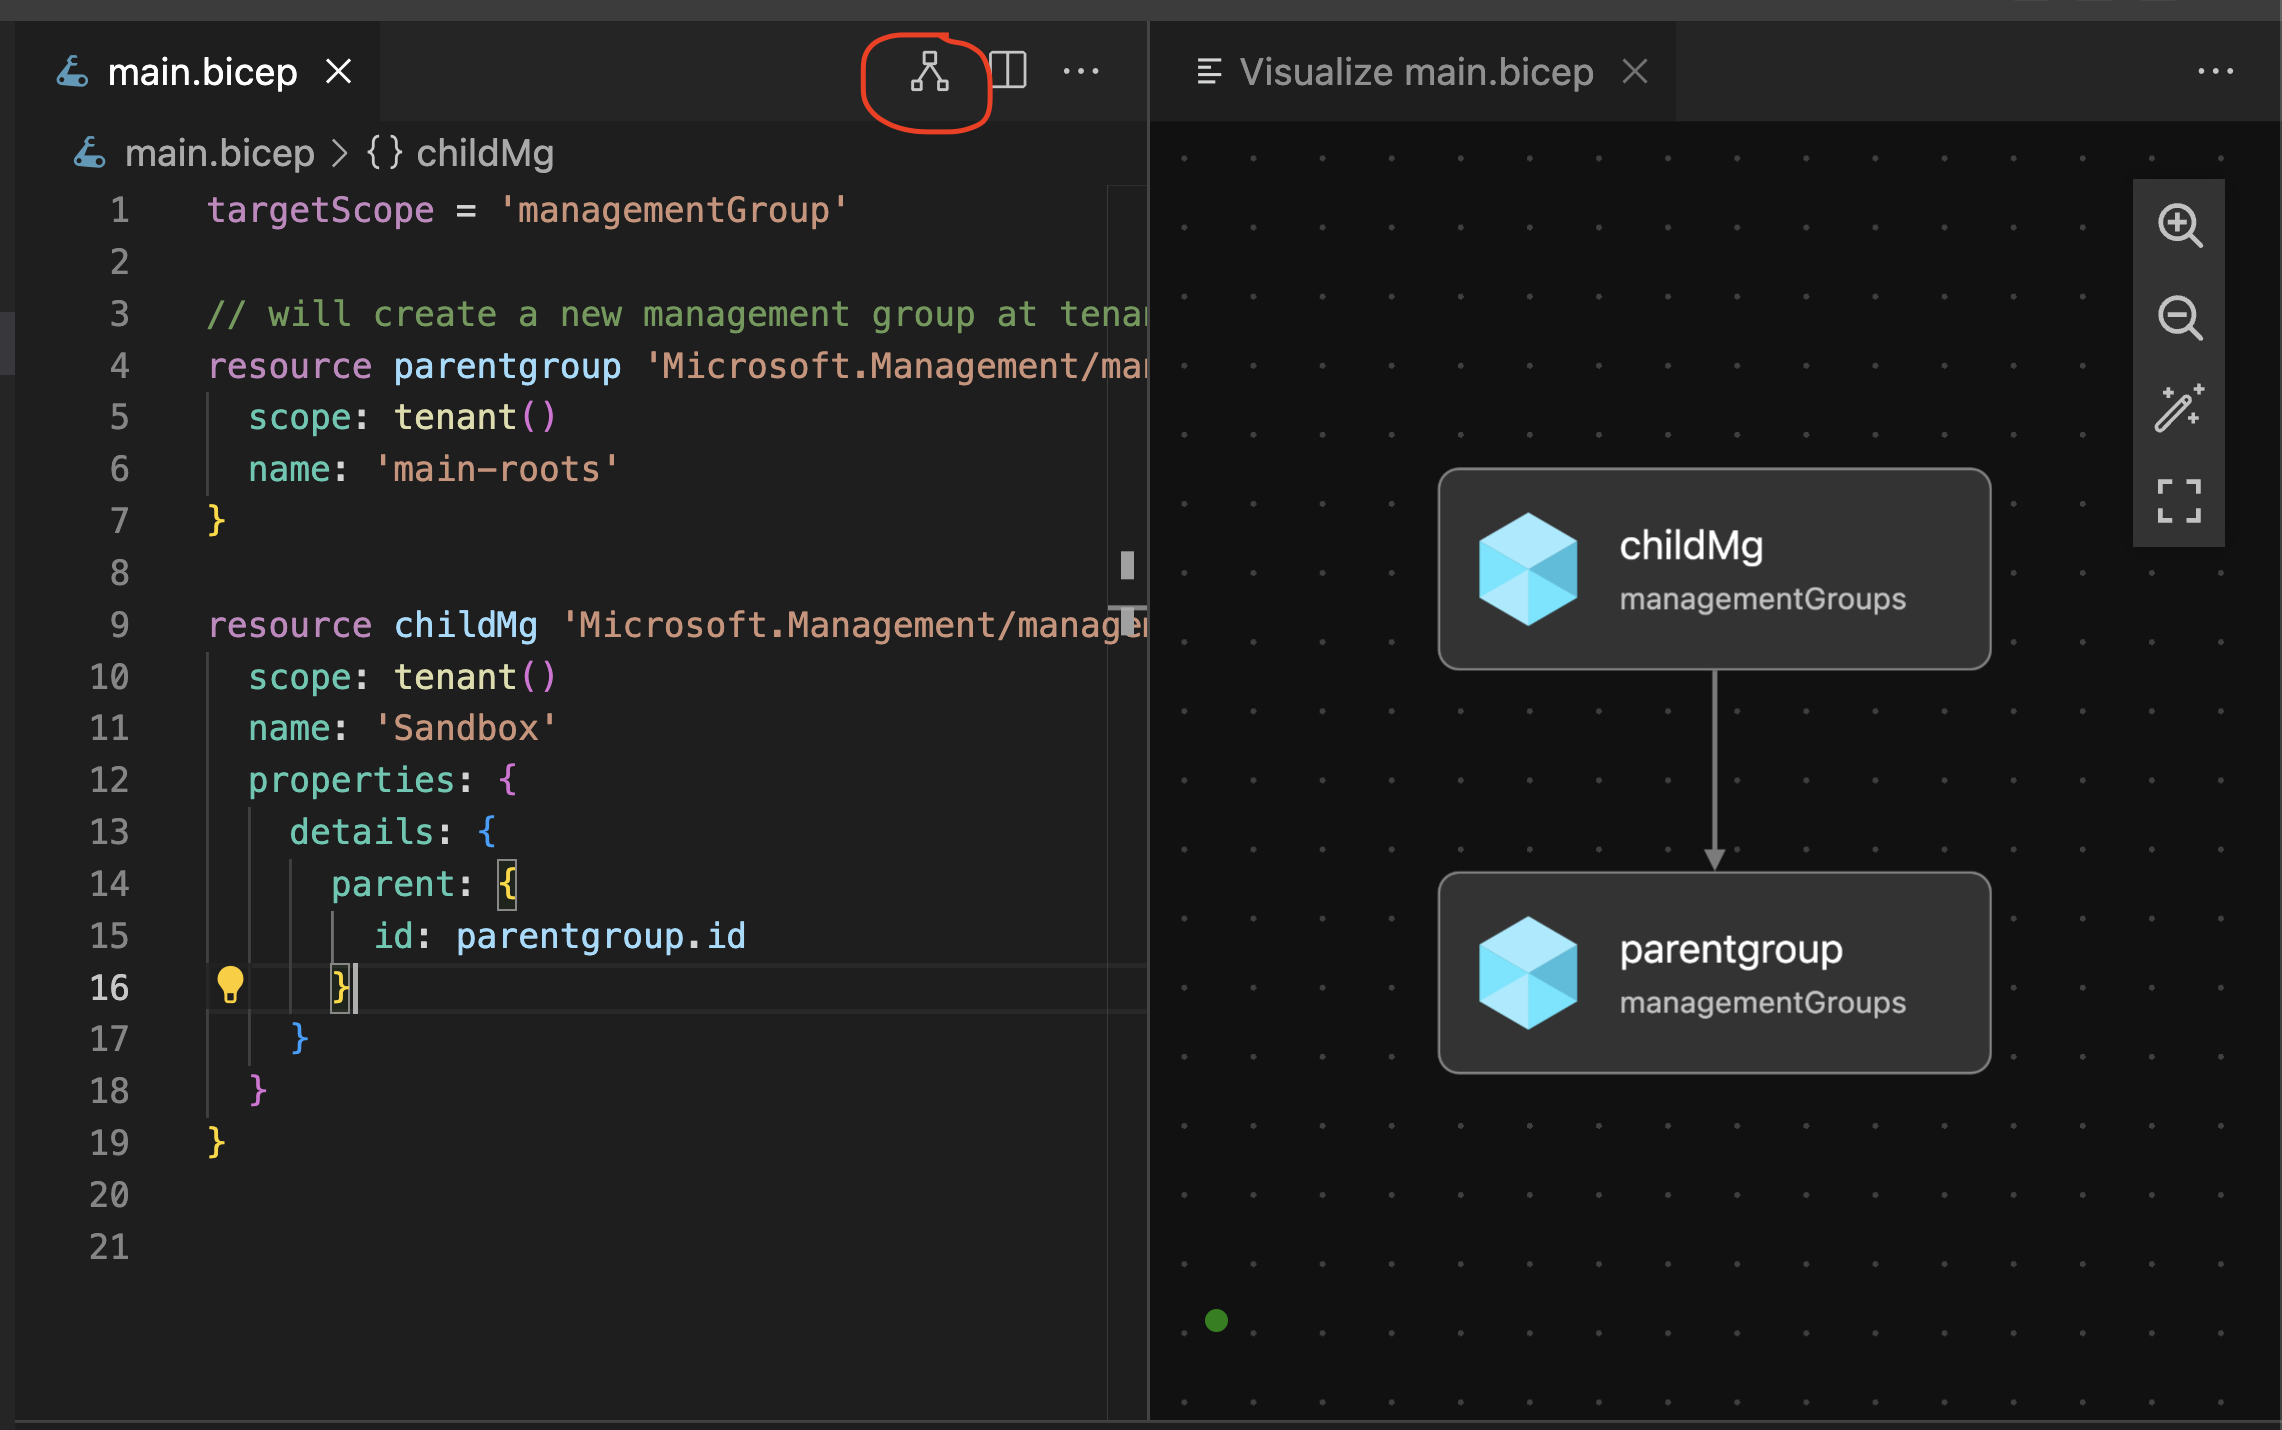Viewport: 2282px width, 1430px height.
Task: Click the breadcrumb chevron separator
Action: tap(340, 153)
